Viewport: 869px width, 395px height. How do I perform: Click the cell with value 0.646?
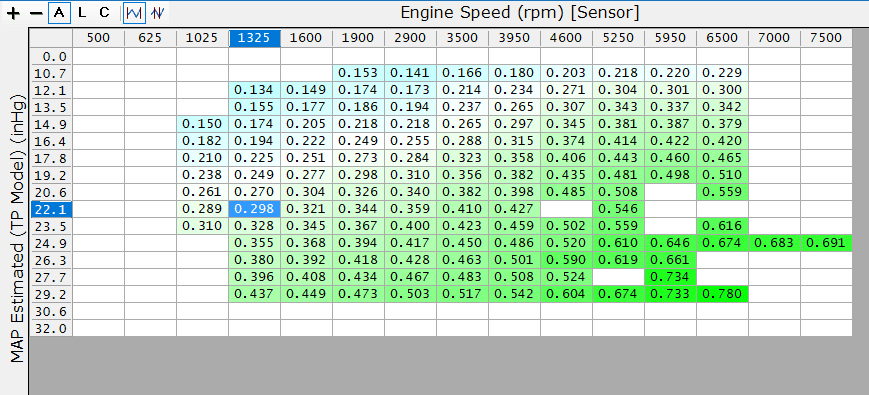671,243
